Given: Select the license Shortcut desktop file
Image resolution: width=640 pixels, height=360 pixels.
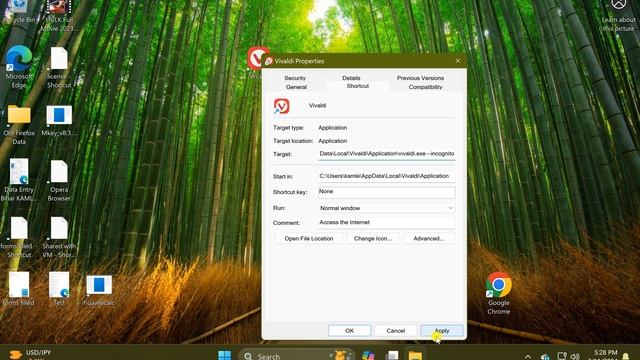Looking at the screenshot, I should (59, 68).
